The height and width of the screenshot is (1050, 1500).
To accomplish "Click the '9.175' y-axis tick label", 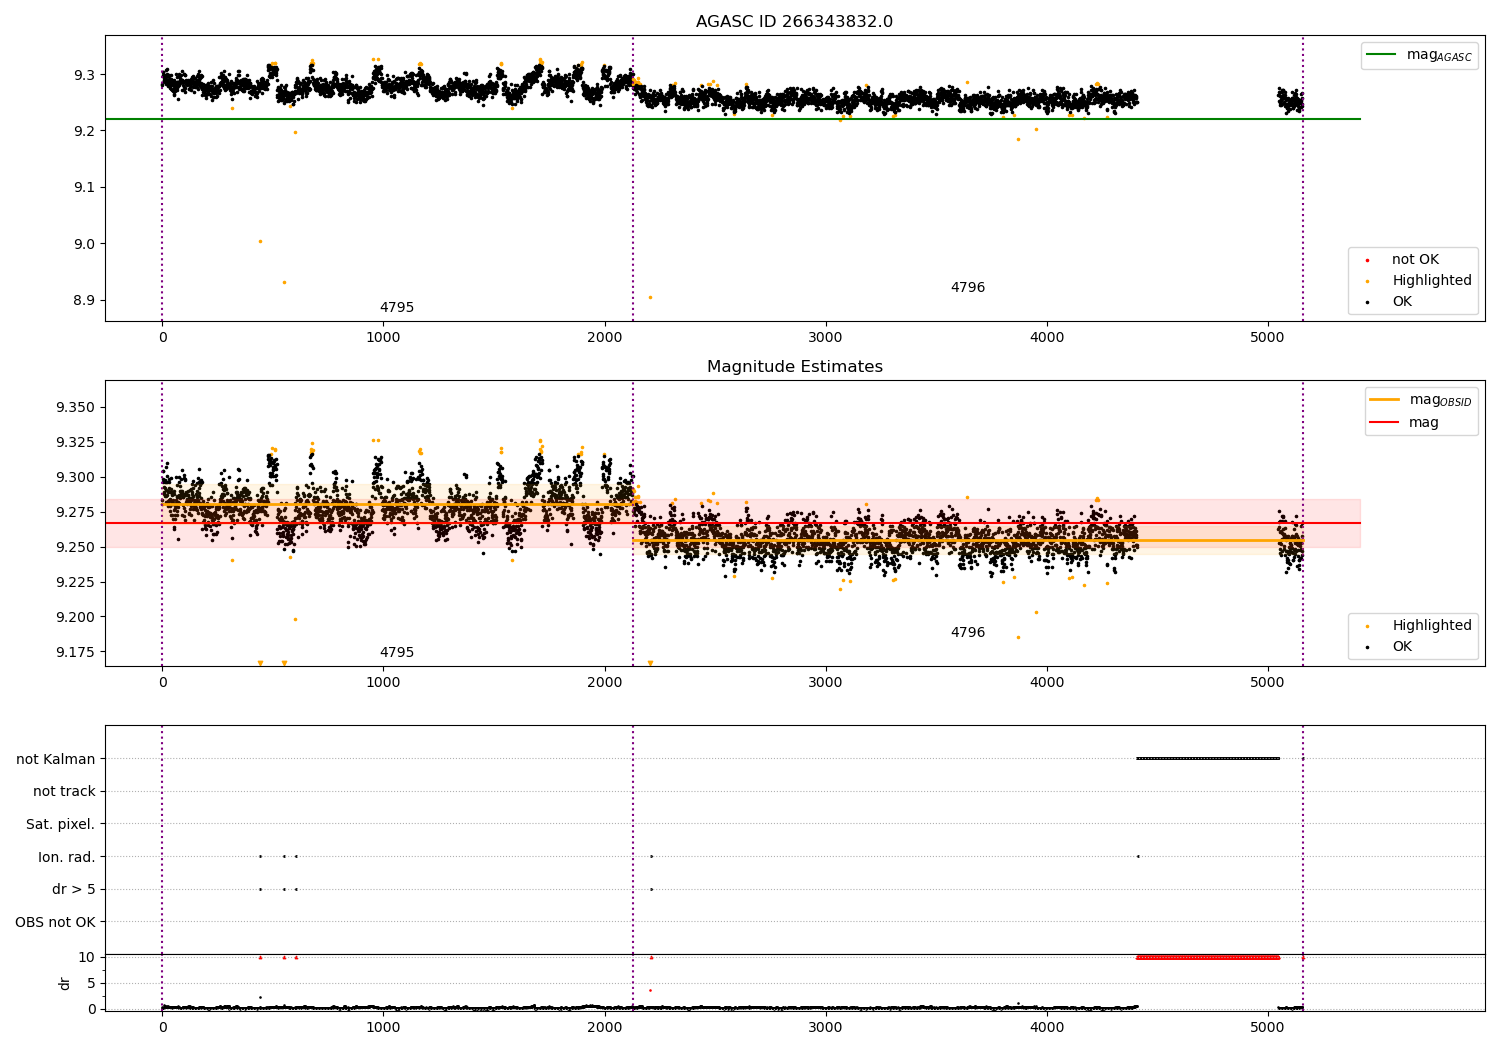I will pyautogui.click(x=75, y=652).
